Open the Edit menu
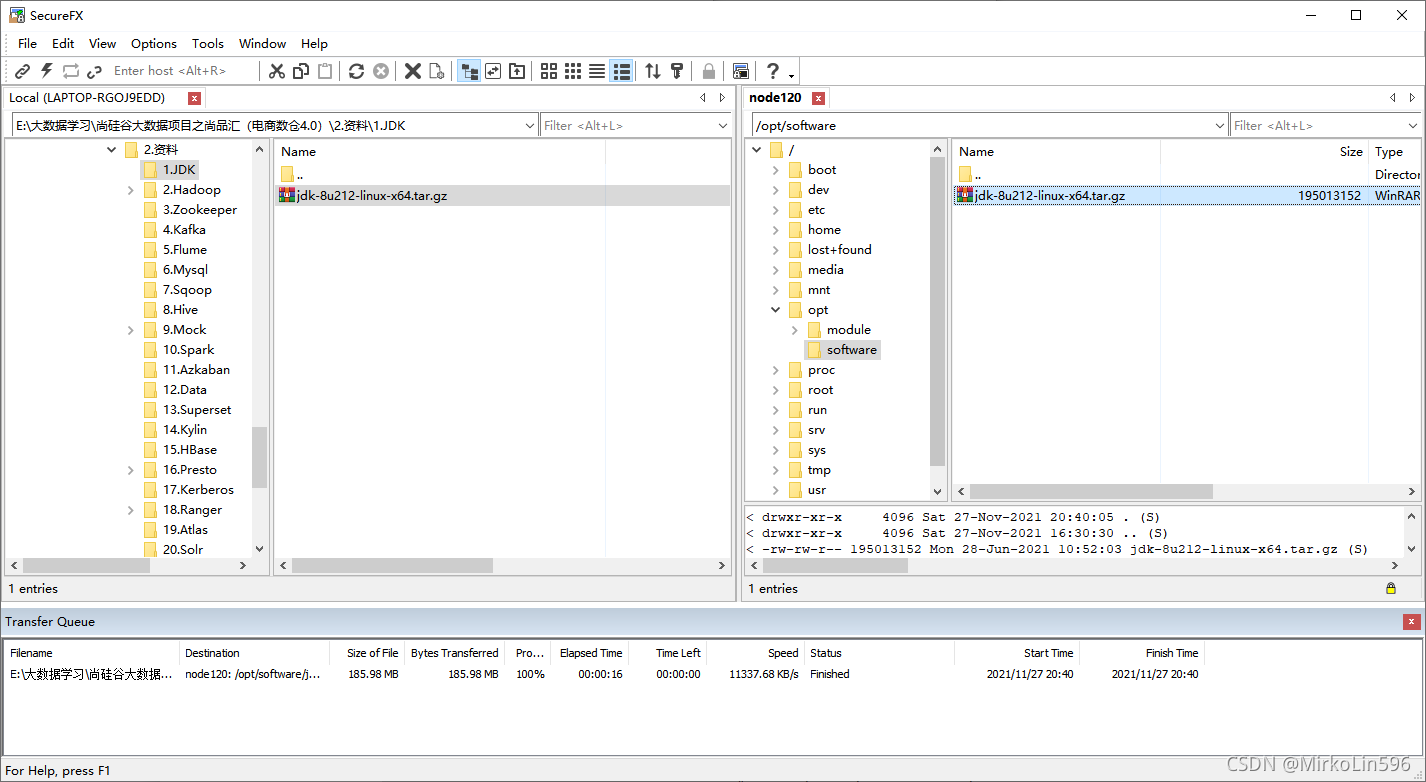The width and height of the screenshot is (1426, 782). [63, 43]
